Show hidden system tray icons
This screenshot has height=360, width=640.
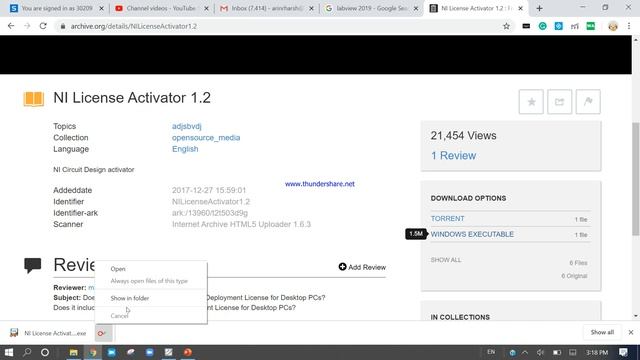click(525, 352)
